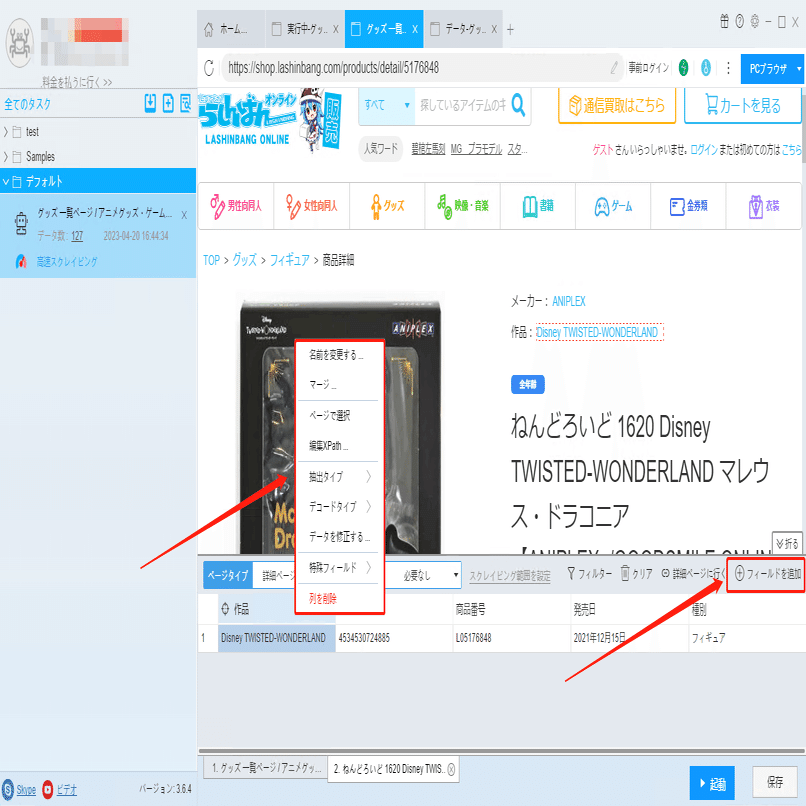The image size is (806, 806).
Task: Click the gift icon in title bar
Action: point(724,22)
